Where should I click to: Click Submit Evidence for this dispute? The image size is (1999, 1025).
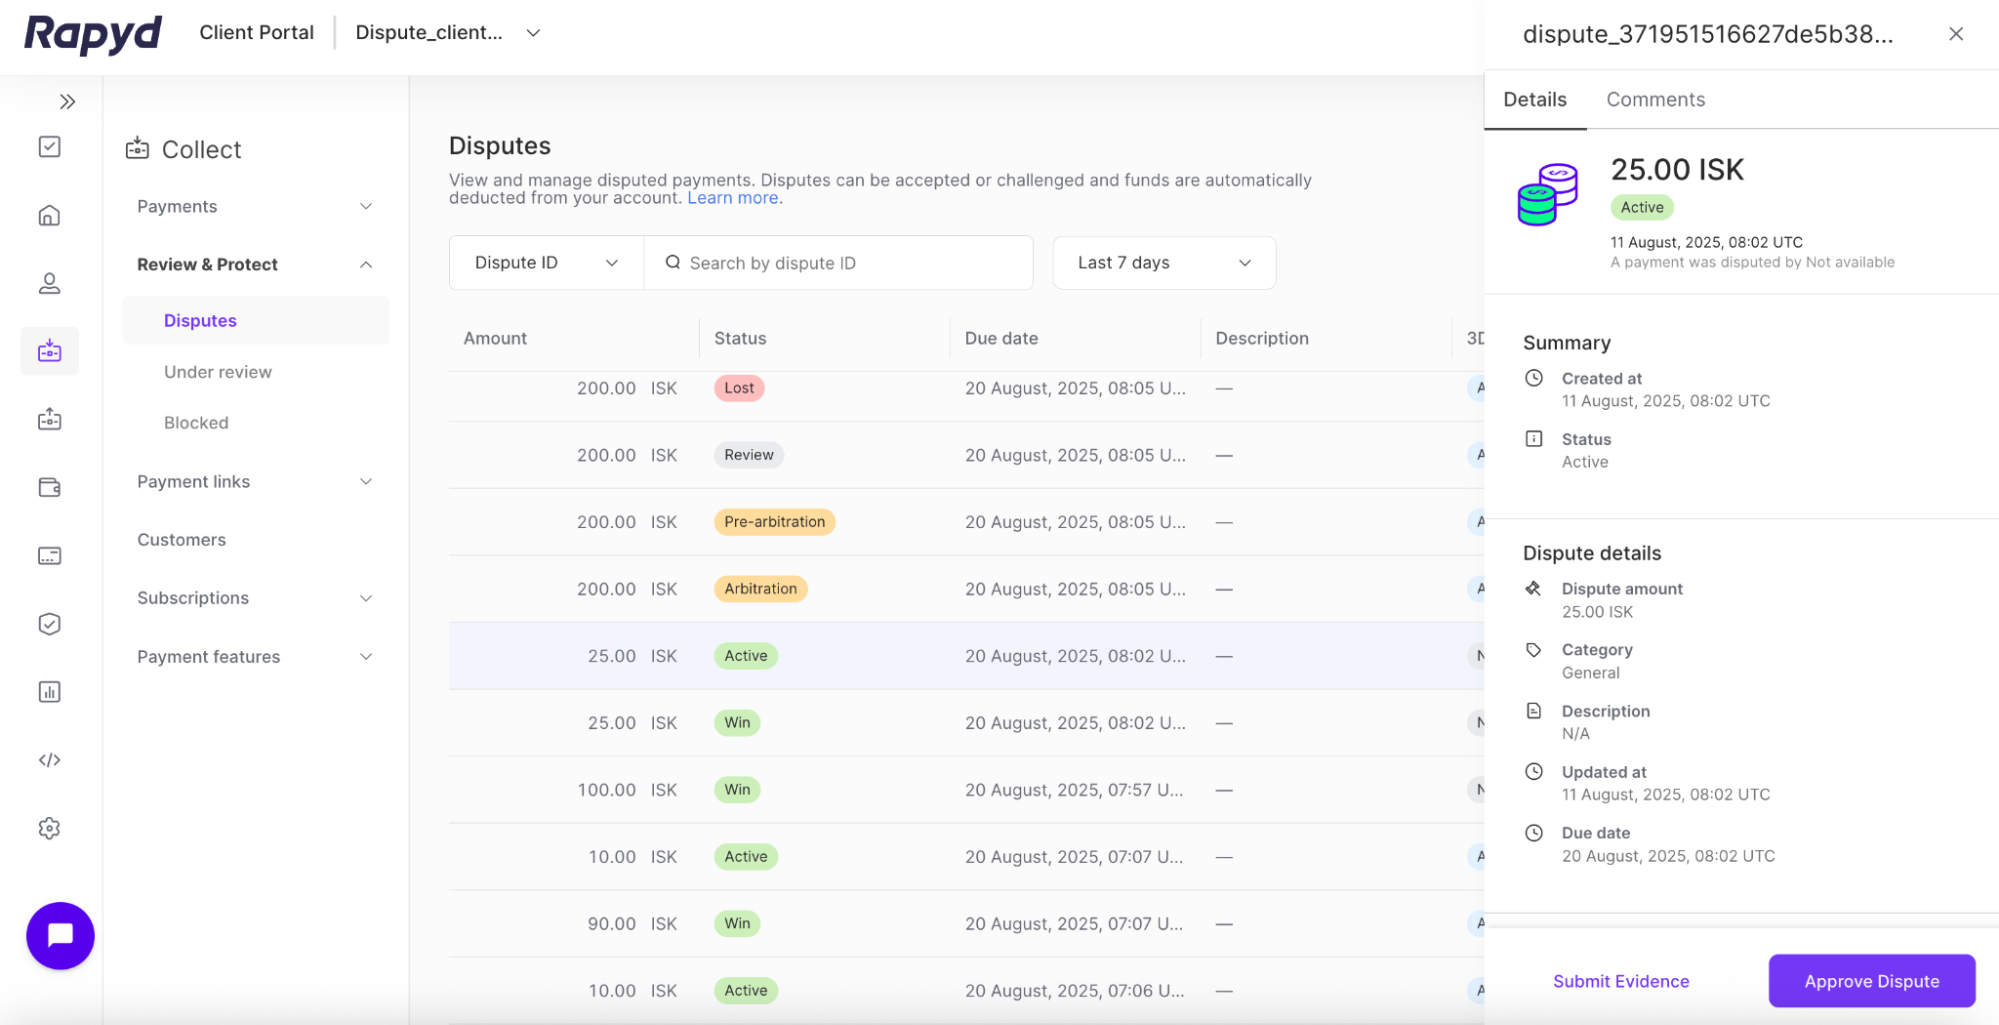[1620, 981]
